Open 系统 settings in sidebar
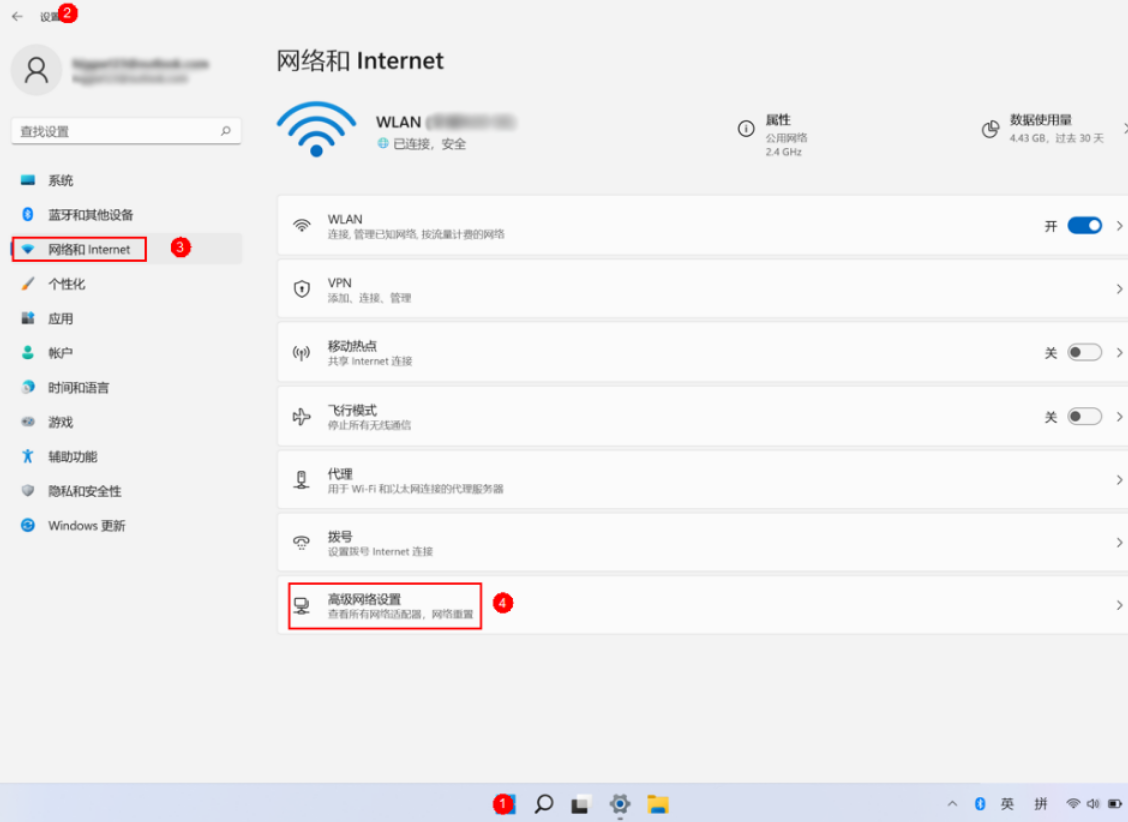The height and width of the screenshot is (822, 1128). [x=61, y=180]
